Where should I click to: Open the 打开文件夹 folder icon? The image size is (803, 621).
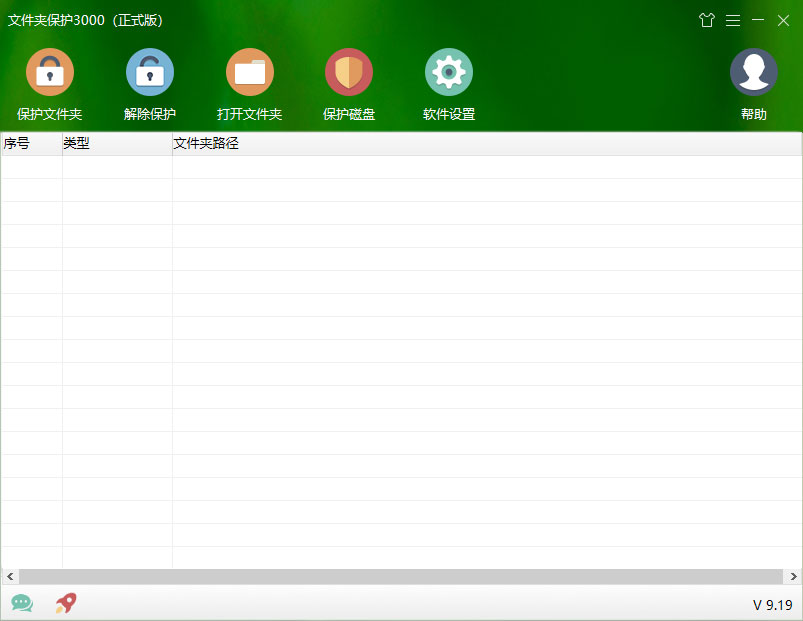249,72
